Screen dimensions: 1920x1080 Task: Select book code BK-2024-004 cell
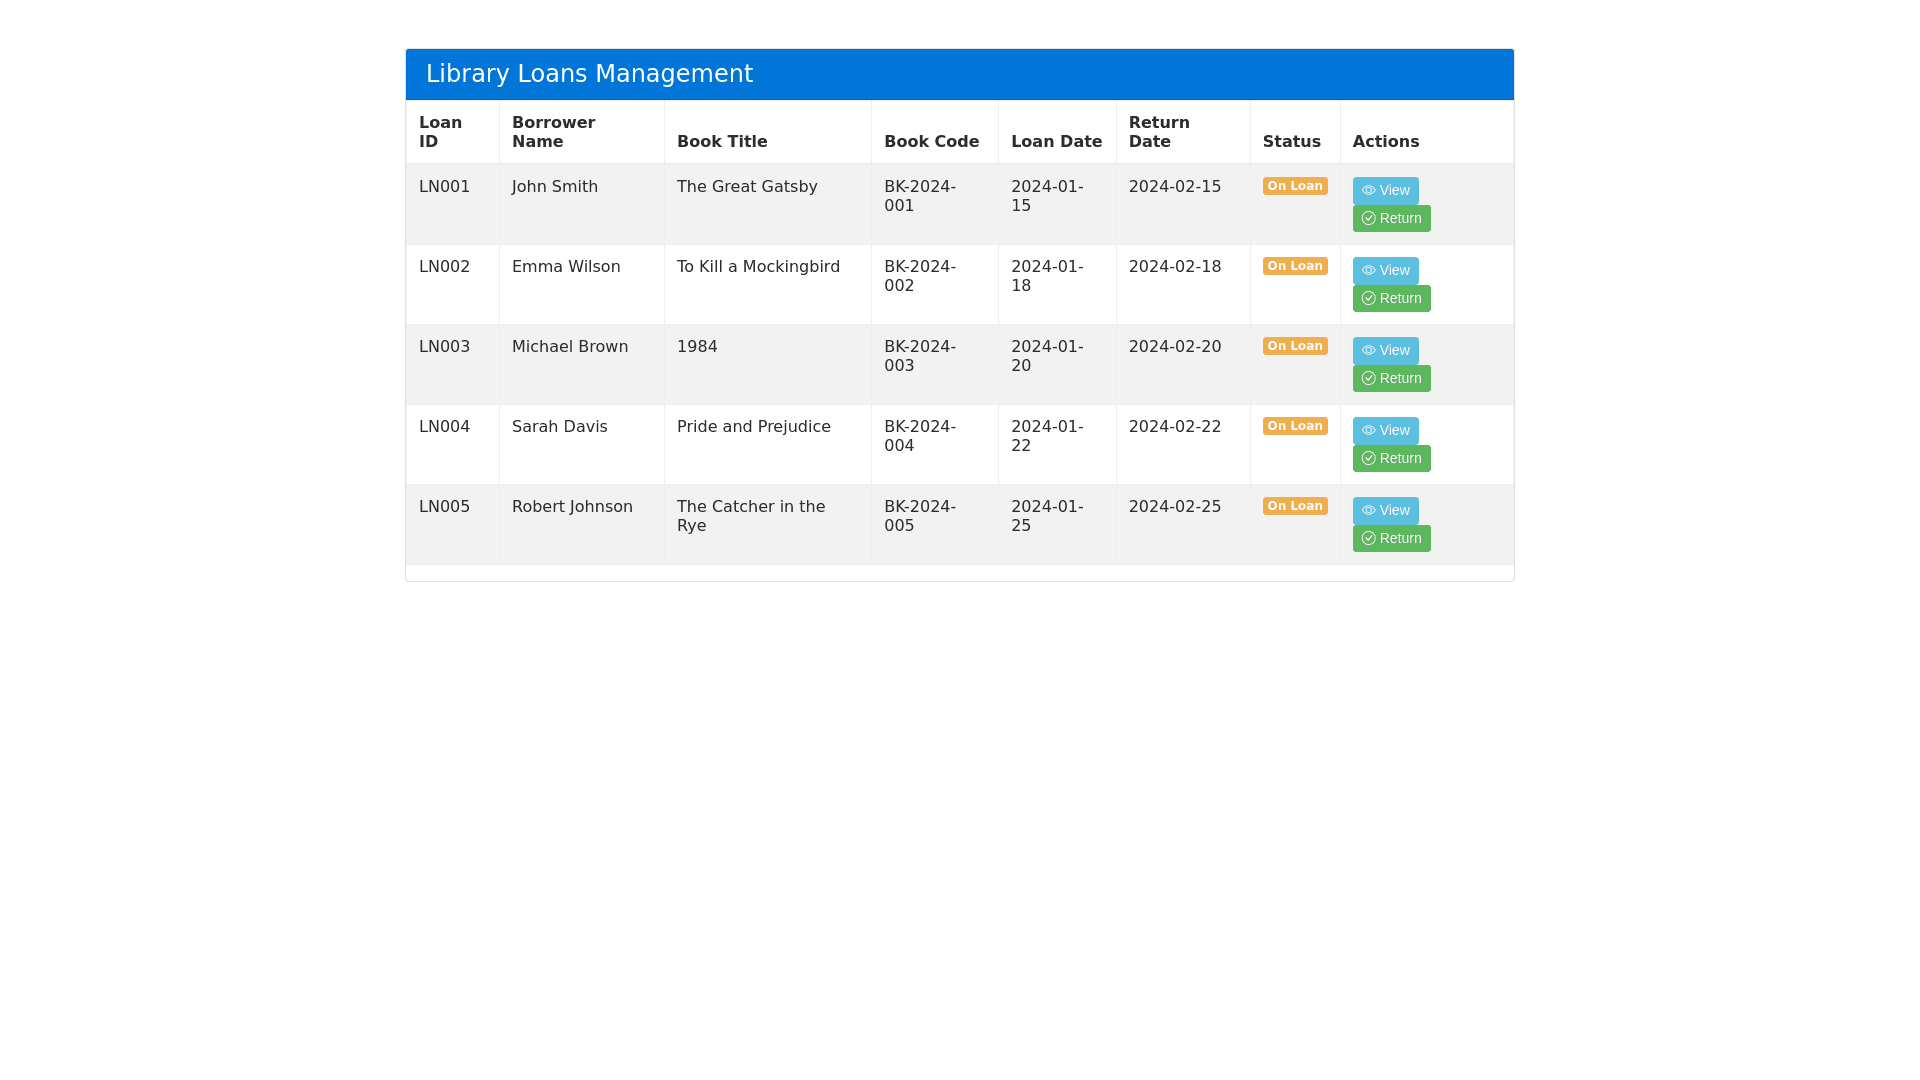pos(919,436)
